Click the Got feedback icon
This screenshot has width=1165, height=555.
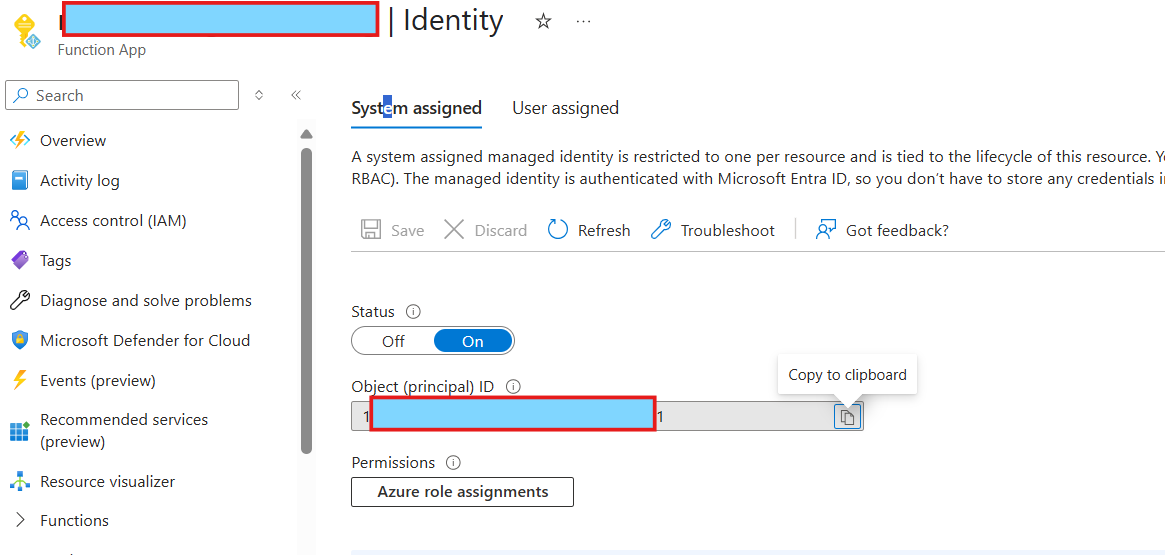tap(825, 230)
